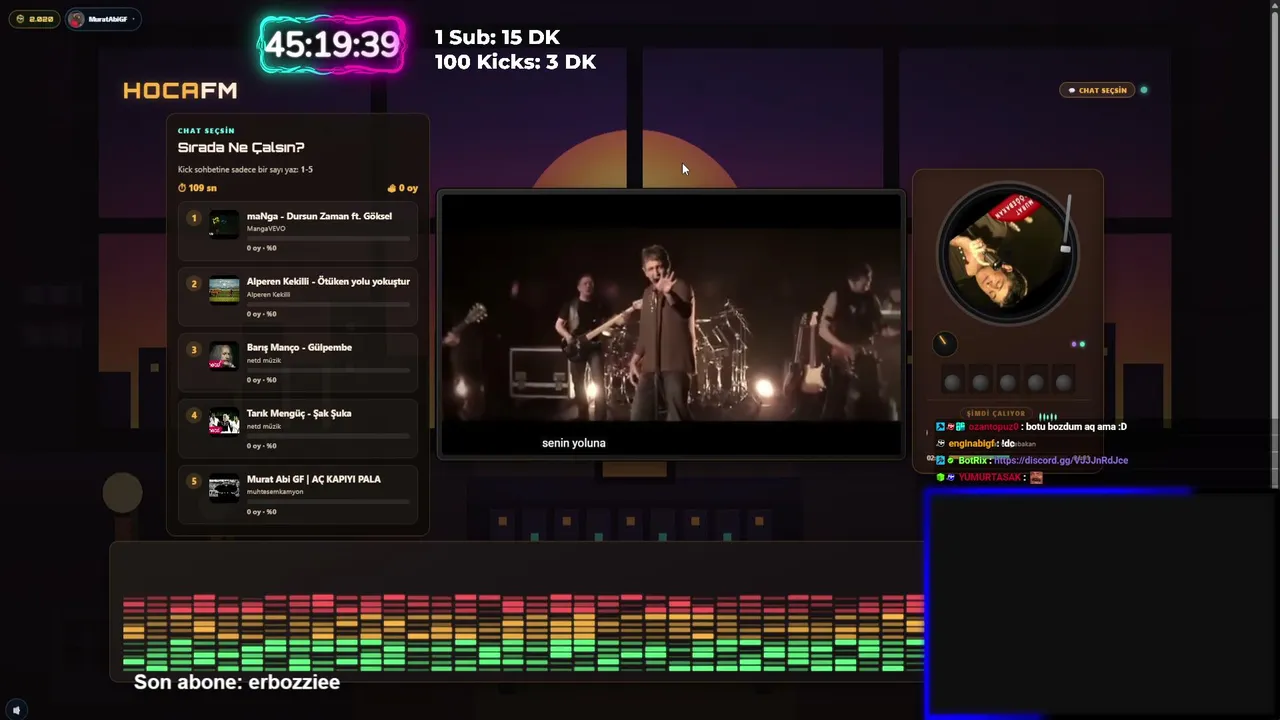Select 'Murat Abi GF | AÇ KAPIYI PALA' title

click(314, 480)
